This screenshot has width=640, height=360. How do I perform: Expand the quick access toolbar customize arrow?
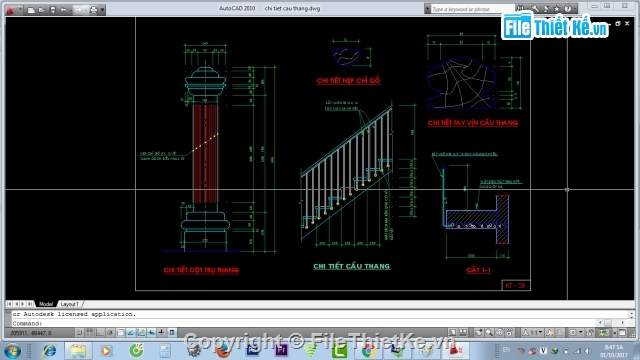point(102,10)
